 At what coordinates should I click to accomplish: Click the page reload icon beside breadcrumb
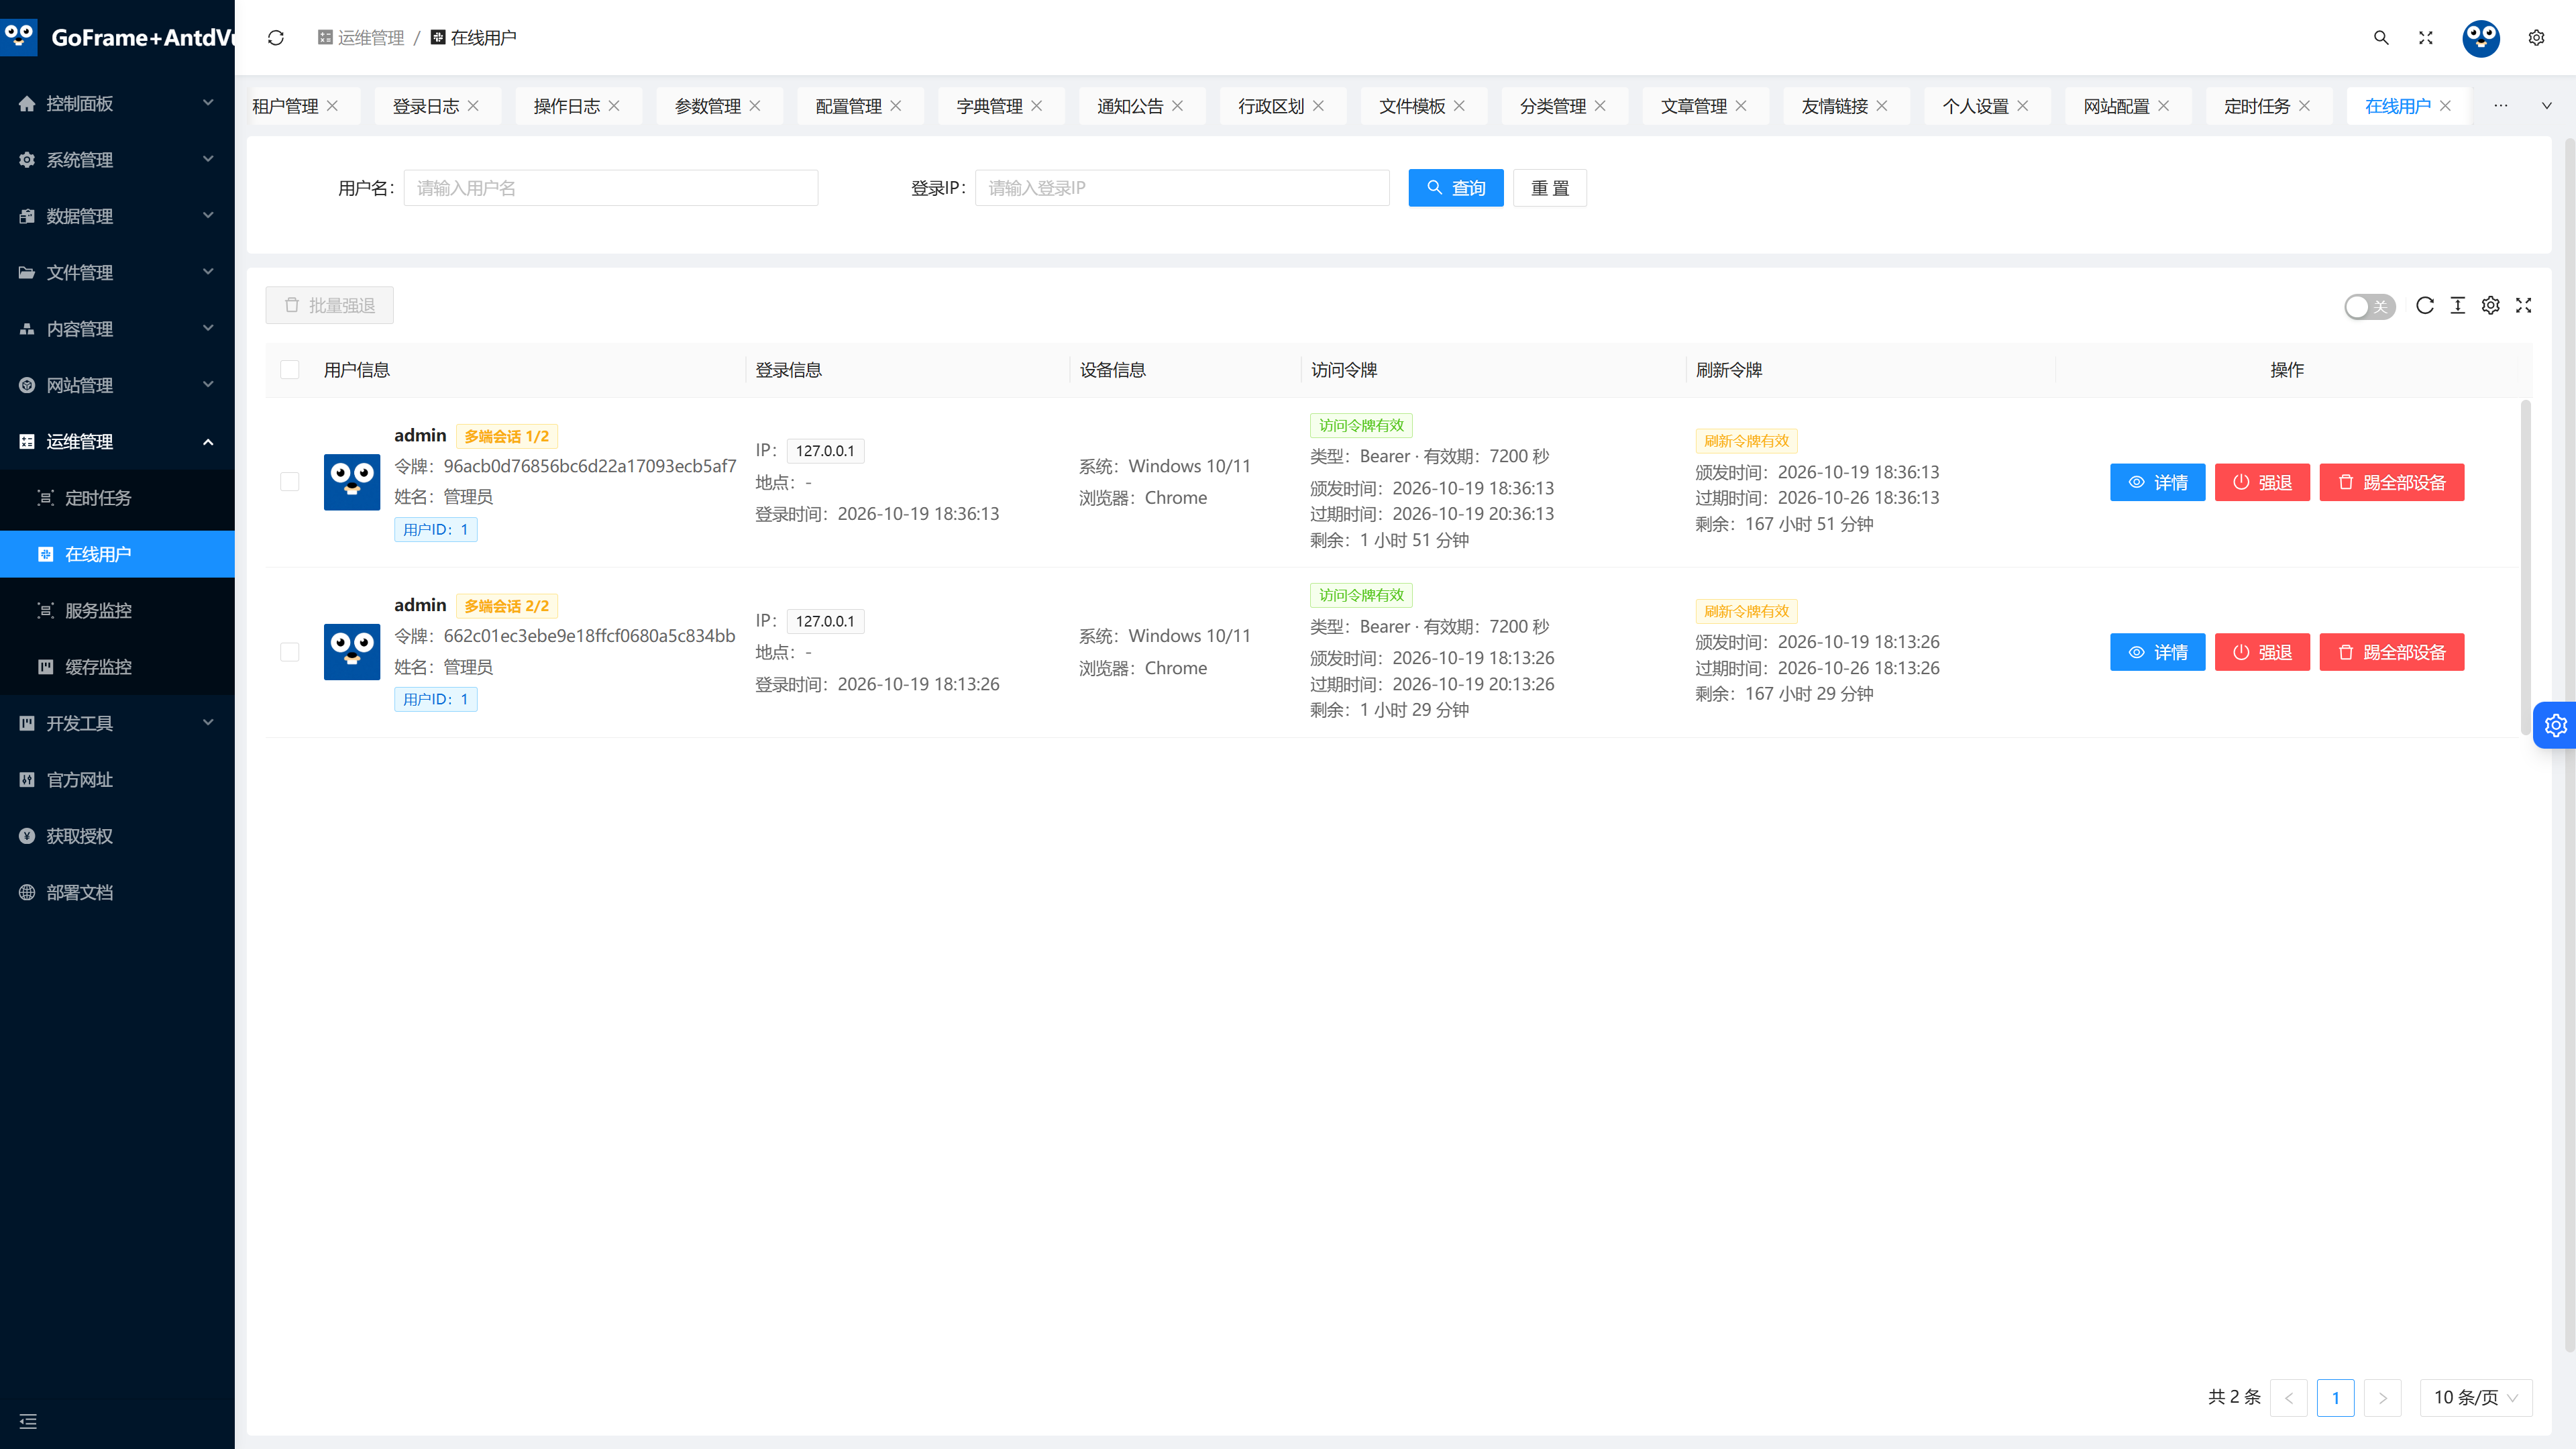tap(276, 38)
